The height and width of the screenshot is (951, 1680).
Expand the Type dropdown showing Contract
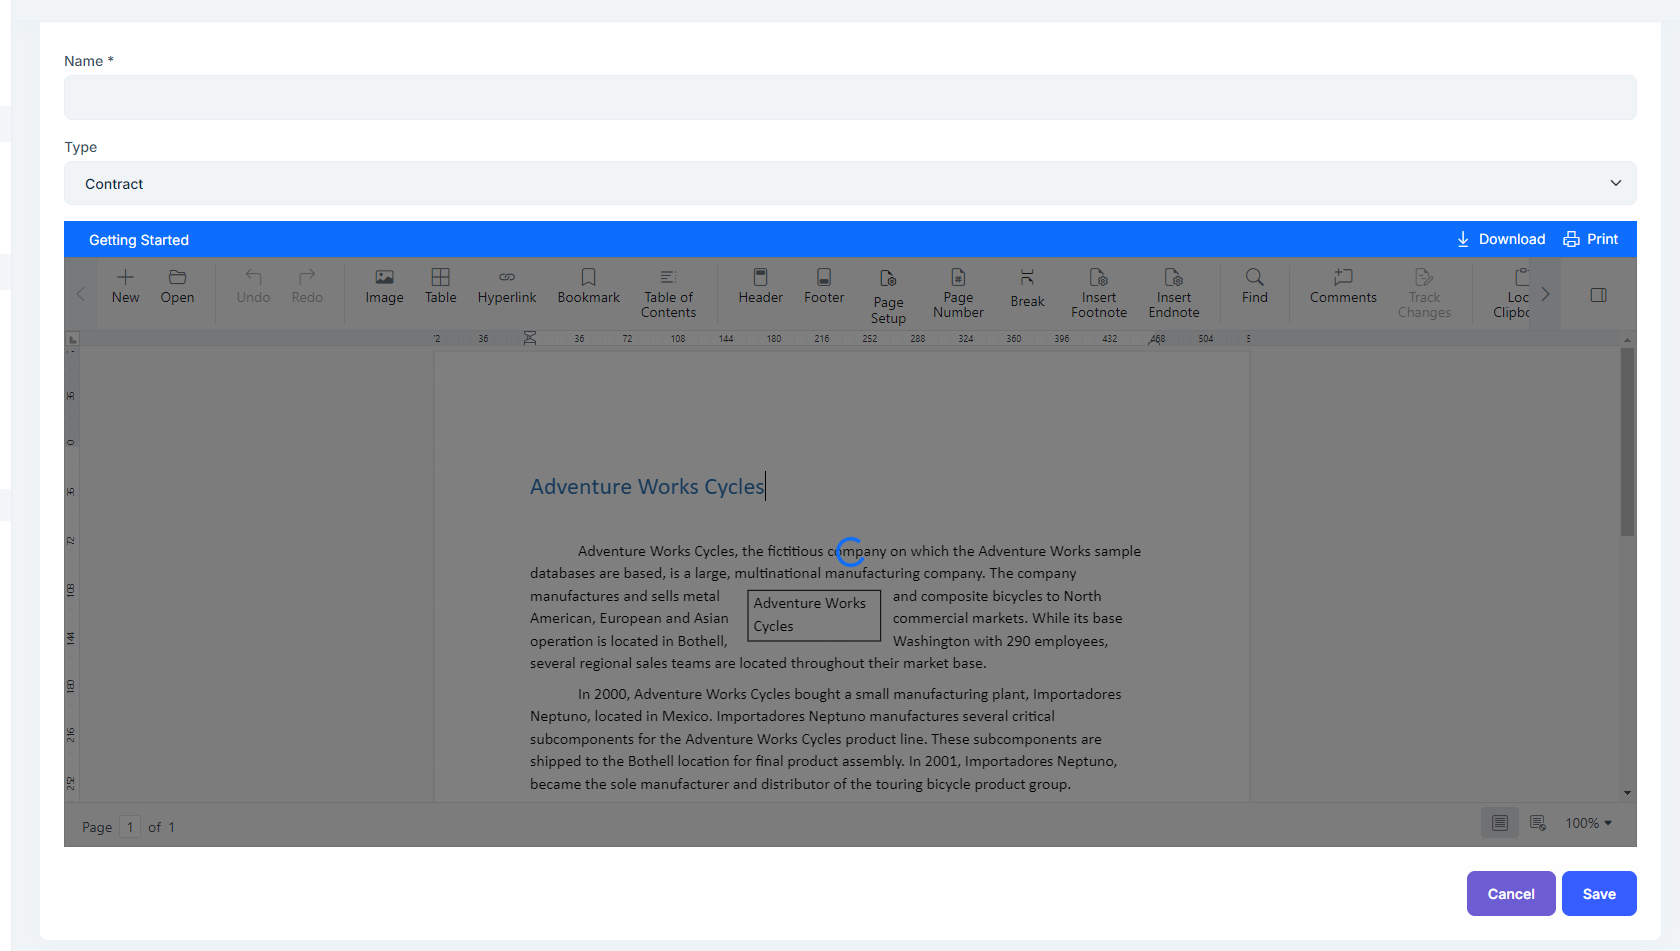coord(850,184)
